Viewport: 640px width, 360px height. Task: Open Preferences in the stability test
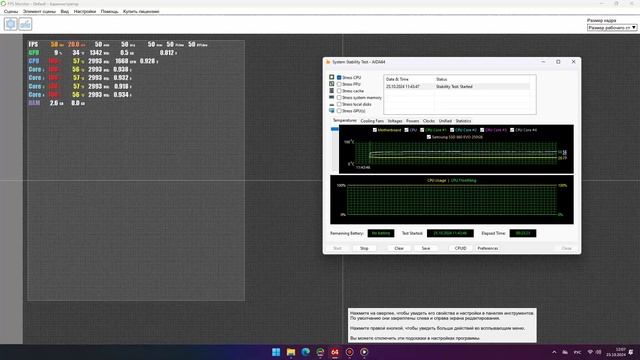488,248
